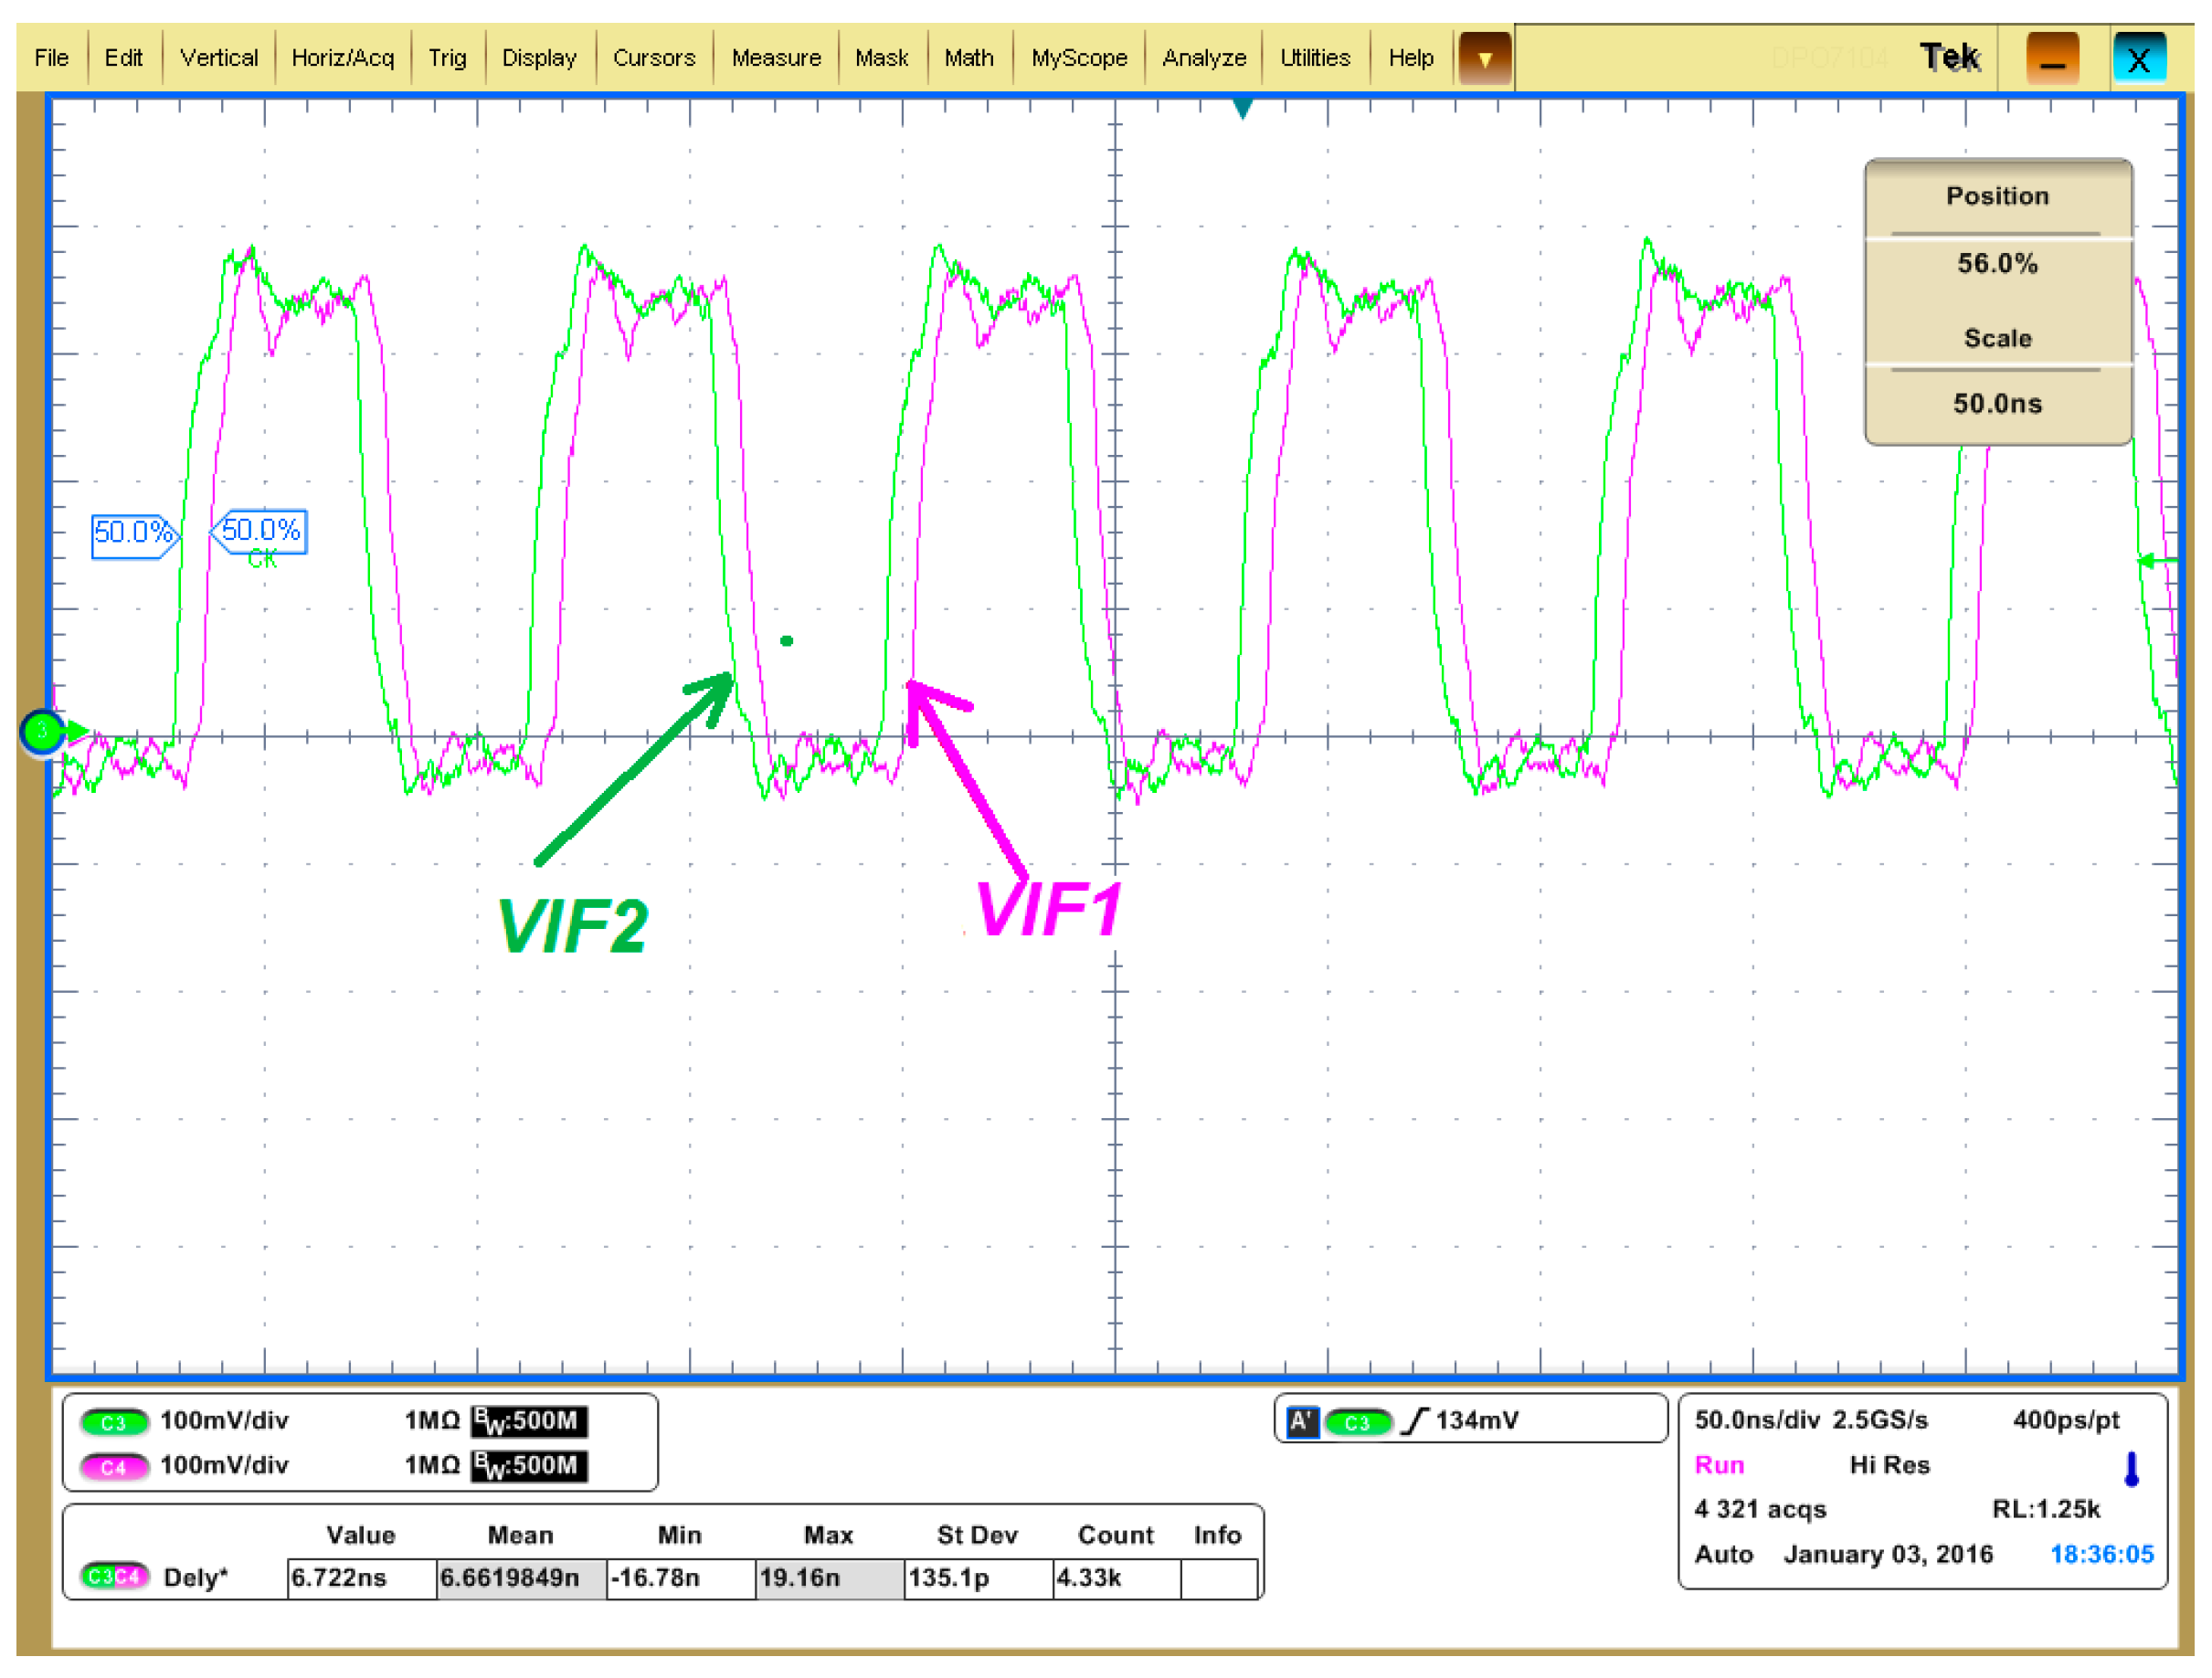Click the green C3 channel badge
This screenshot has width=2212, height=1678.
point(113,1422)
